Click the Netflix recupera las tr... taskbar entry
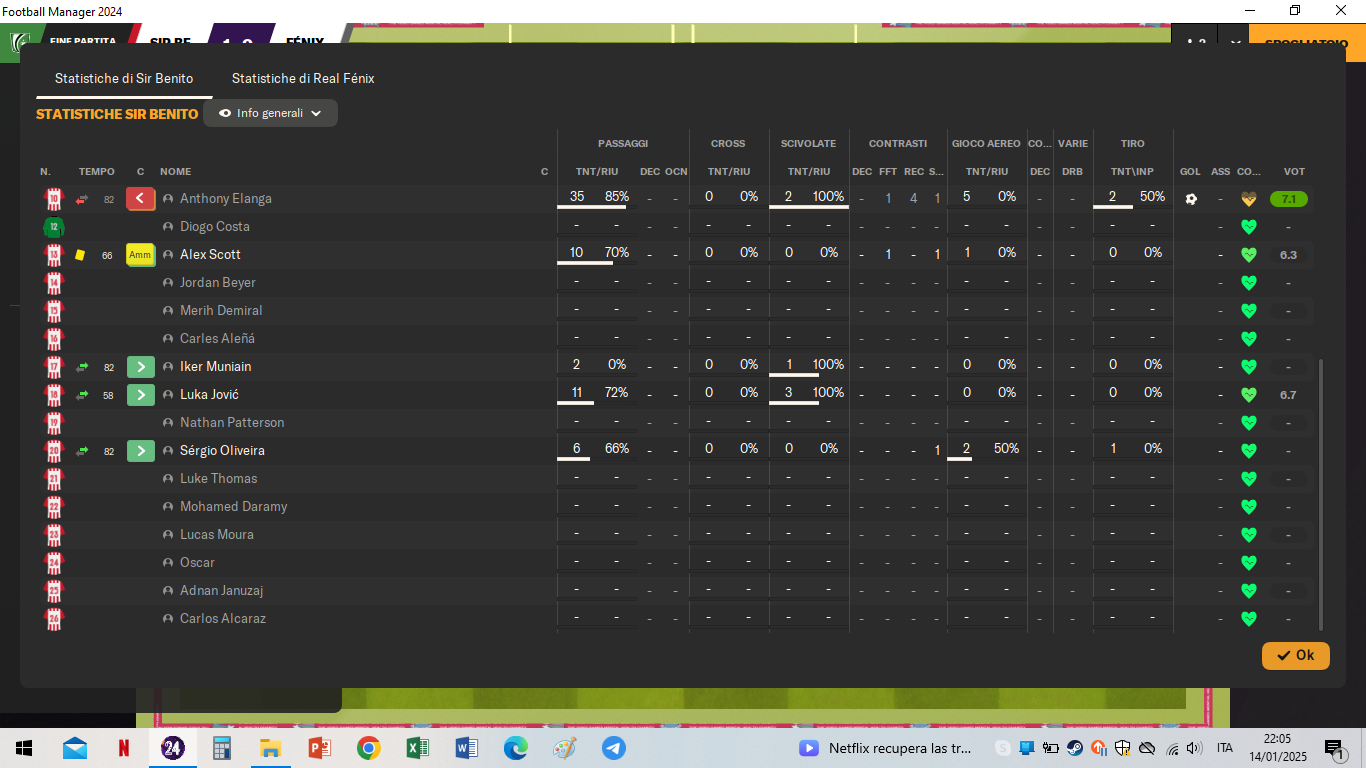 [885, 748]
